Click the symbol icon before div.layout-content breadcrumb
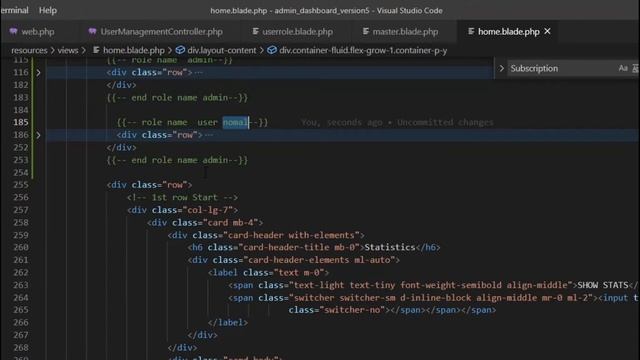The image size is (640, 360). (180, 50)
